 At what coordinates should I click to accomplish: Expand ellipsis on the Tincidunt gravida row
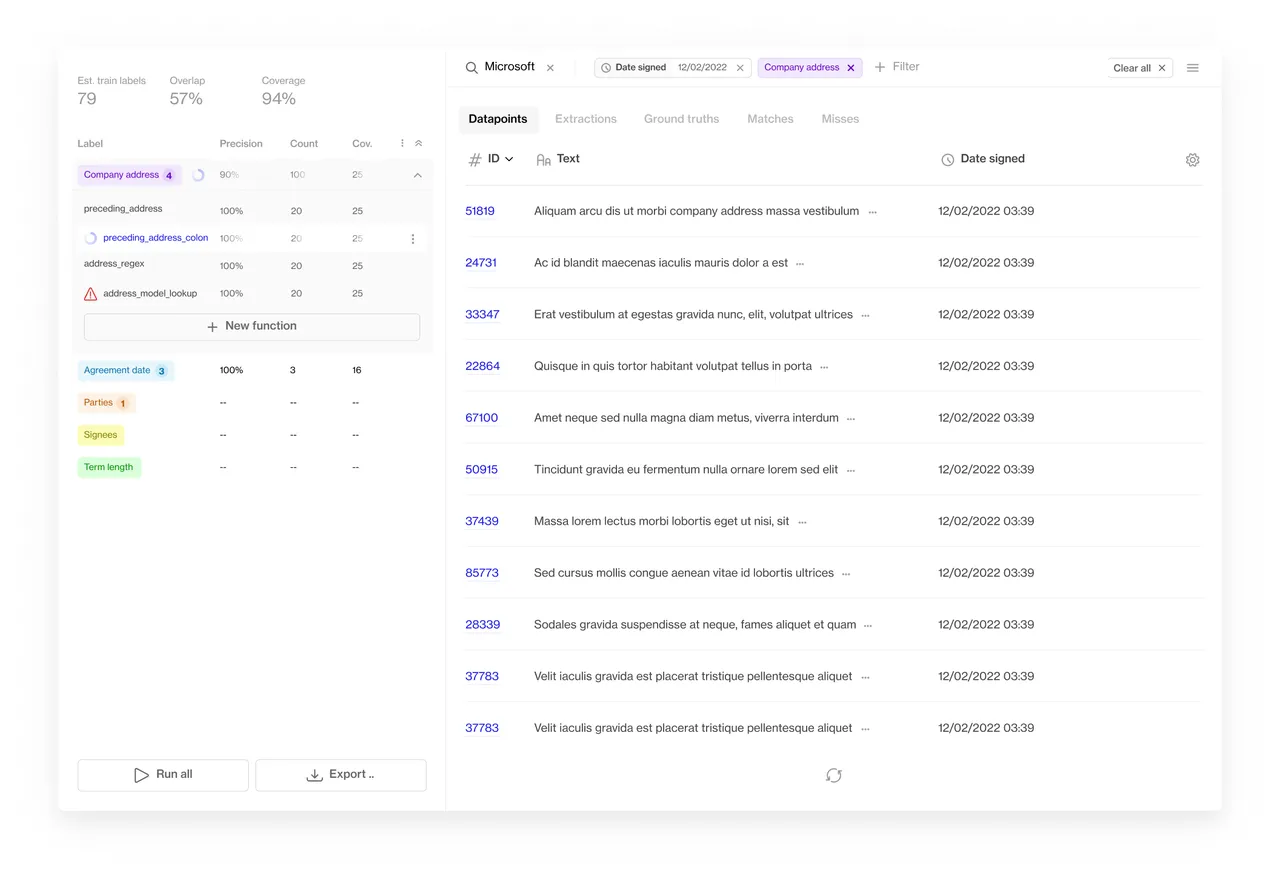click(x=851, y=470)
